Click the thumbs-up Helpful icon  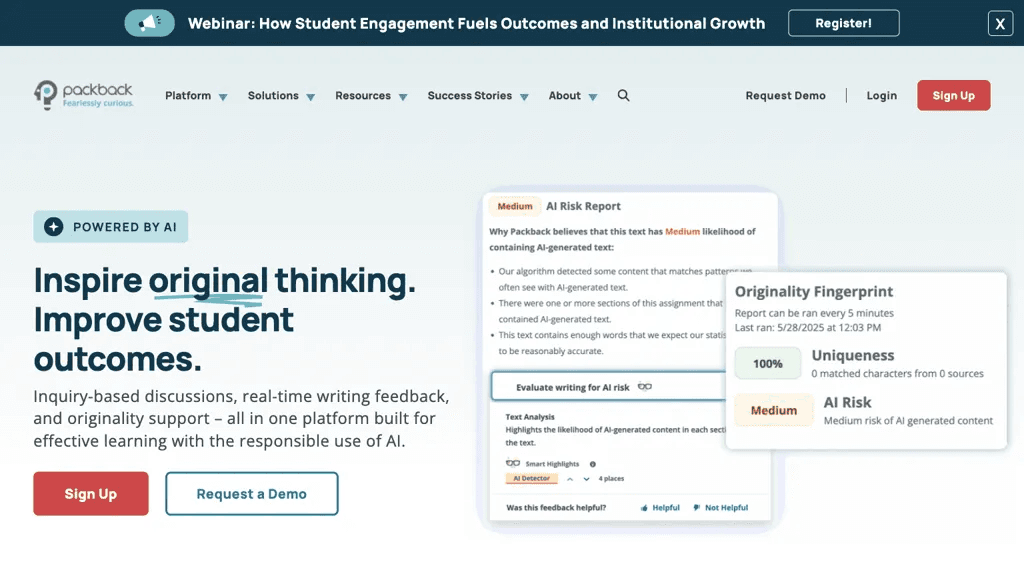click(x=644, y=507)
